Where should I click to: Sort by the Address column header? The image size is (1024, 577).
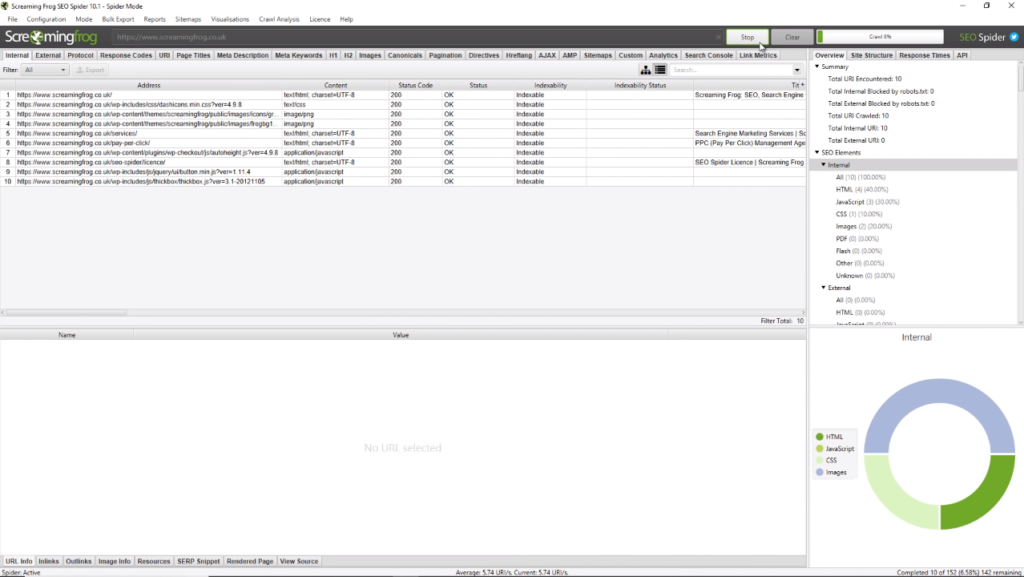[x=148, y=85]
